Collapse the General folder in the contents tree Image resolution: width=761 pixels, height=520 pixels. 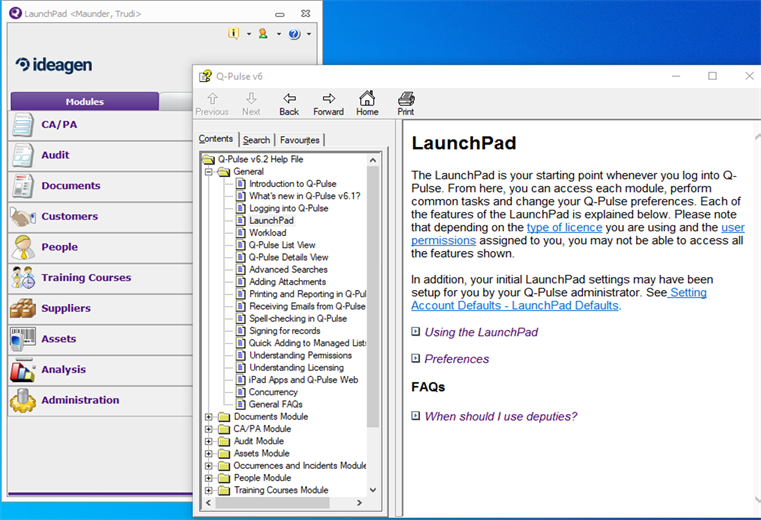209,172
